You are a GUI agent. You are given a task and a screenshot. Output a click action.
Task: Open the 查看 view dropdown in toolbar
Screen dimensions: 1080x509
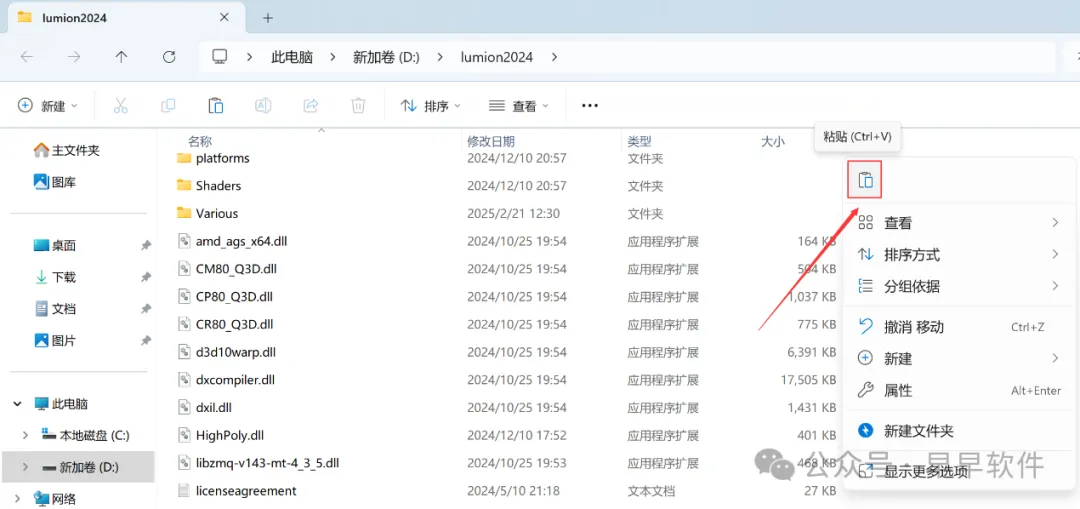[519, 105]
